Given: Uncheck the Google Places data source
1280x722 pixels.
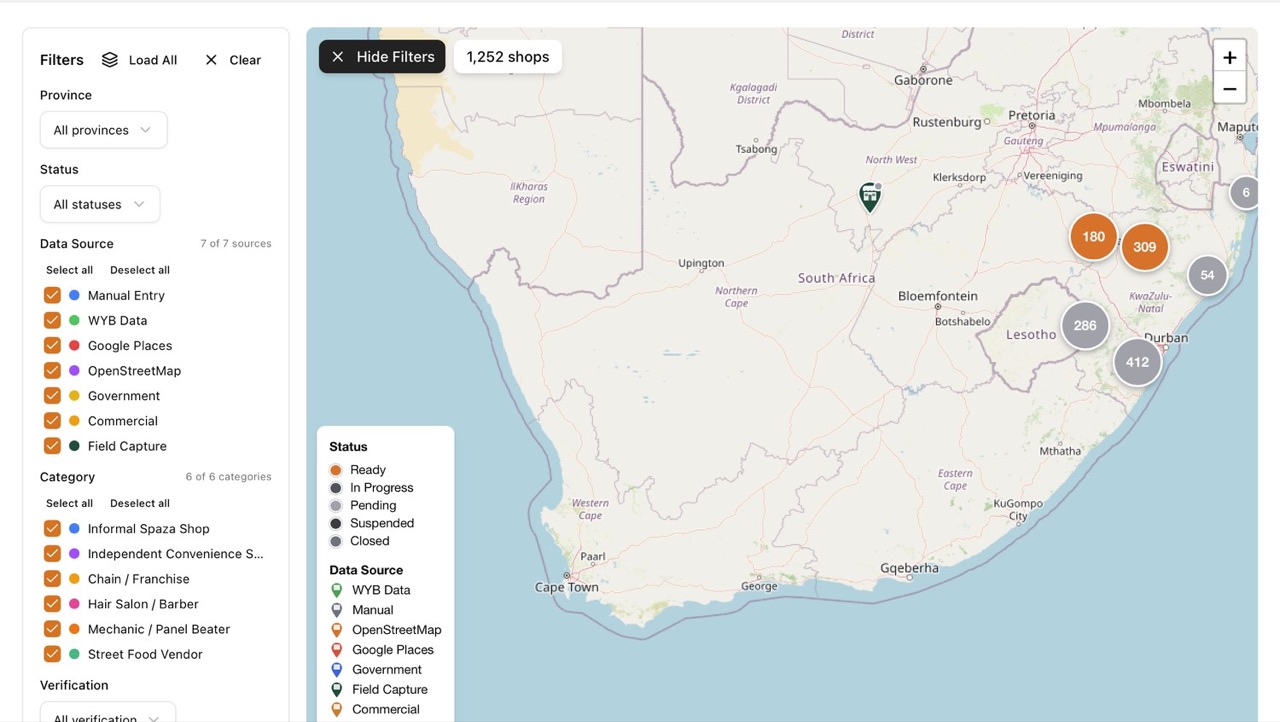Looking at the screenshot, I should click(52, 345).
